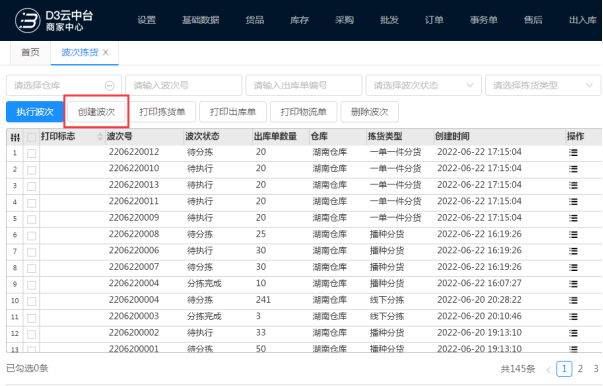The image size is (603, 386).
Task: Open the 采购 menu
Action: (x=344, y=20)
